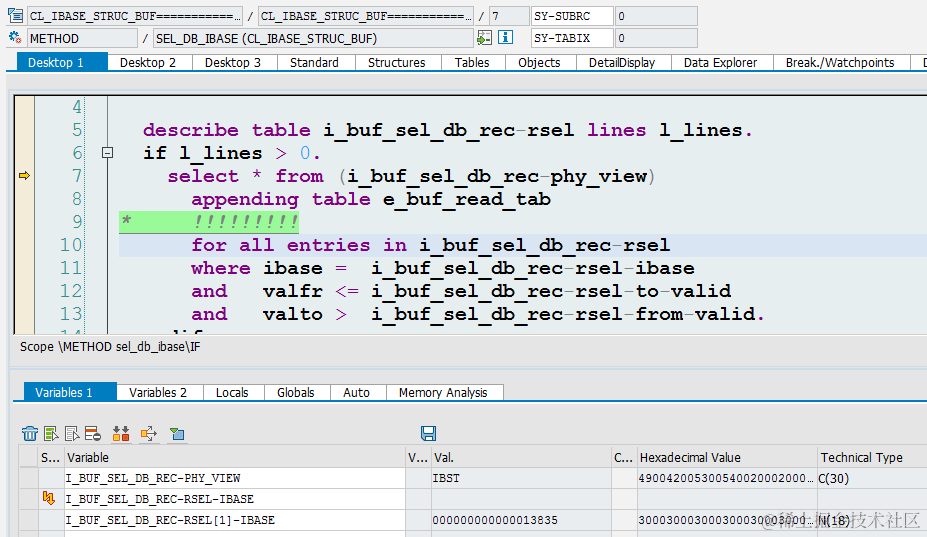This screenshot has height=537, width=927.
Task: Click code line 5 describe table statement
Action: pos(448,130)
